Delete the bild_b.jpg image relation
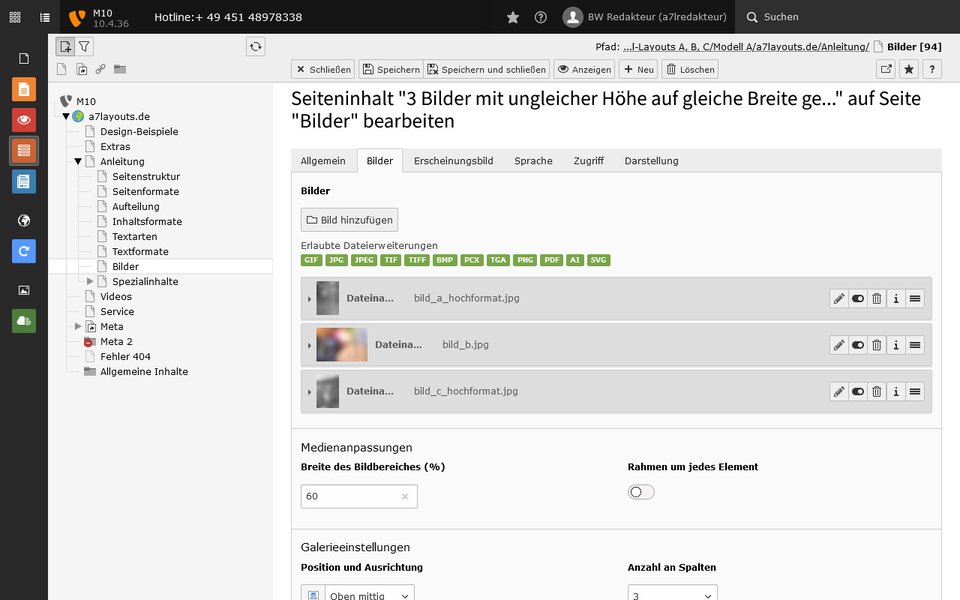 877,345
